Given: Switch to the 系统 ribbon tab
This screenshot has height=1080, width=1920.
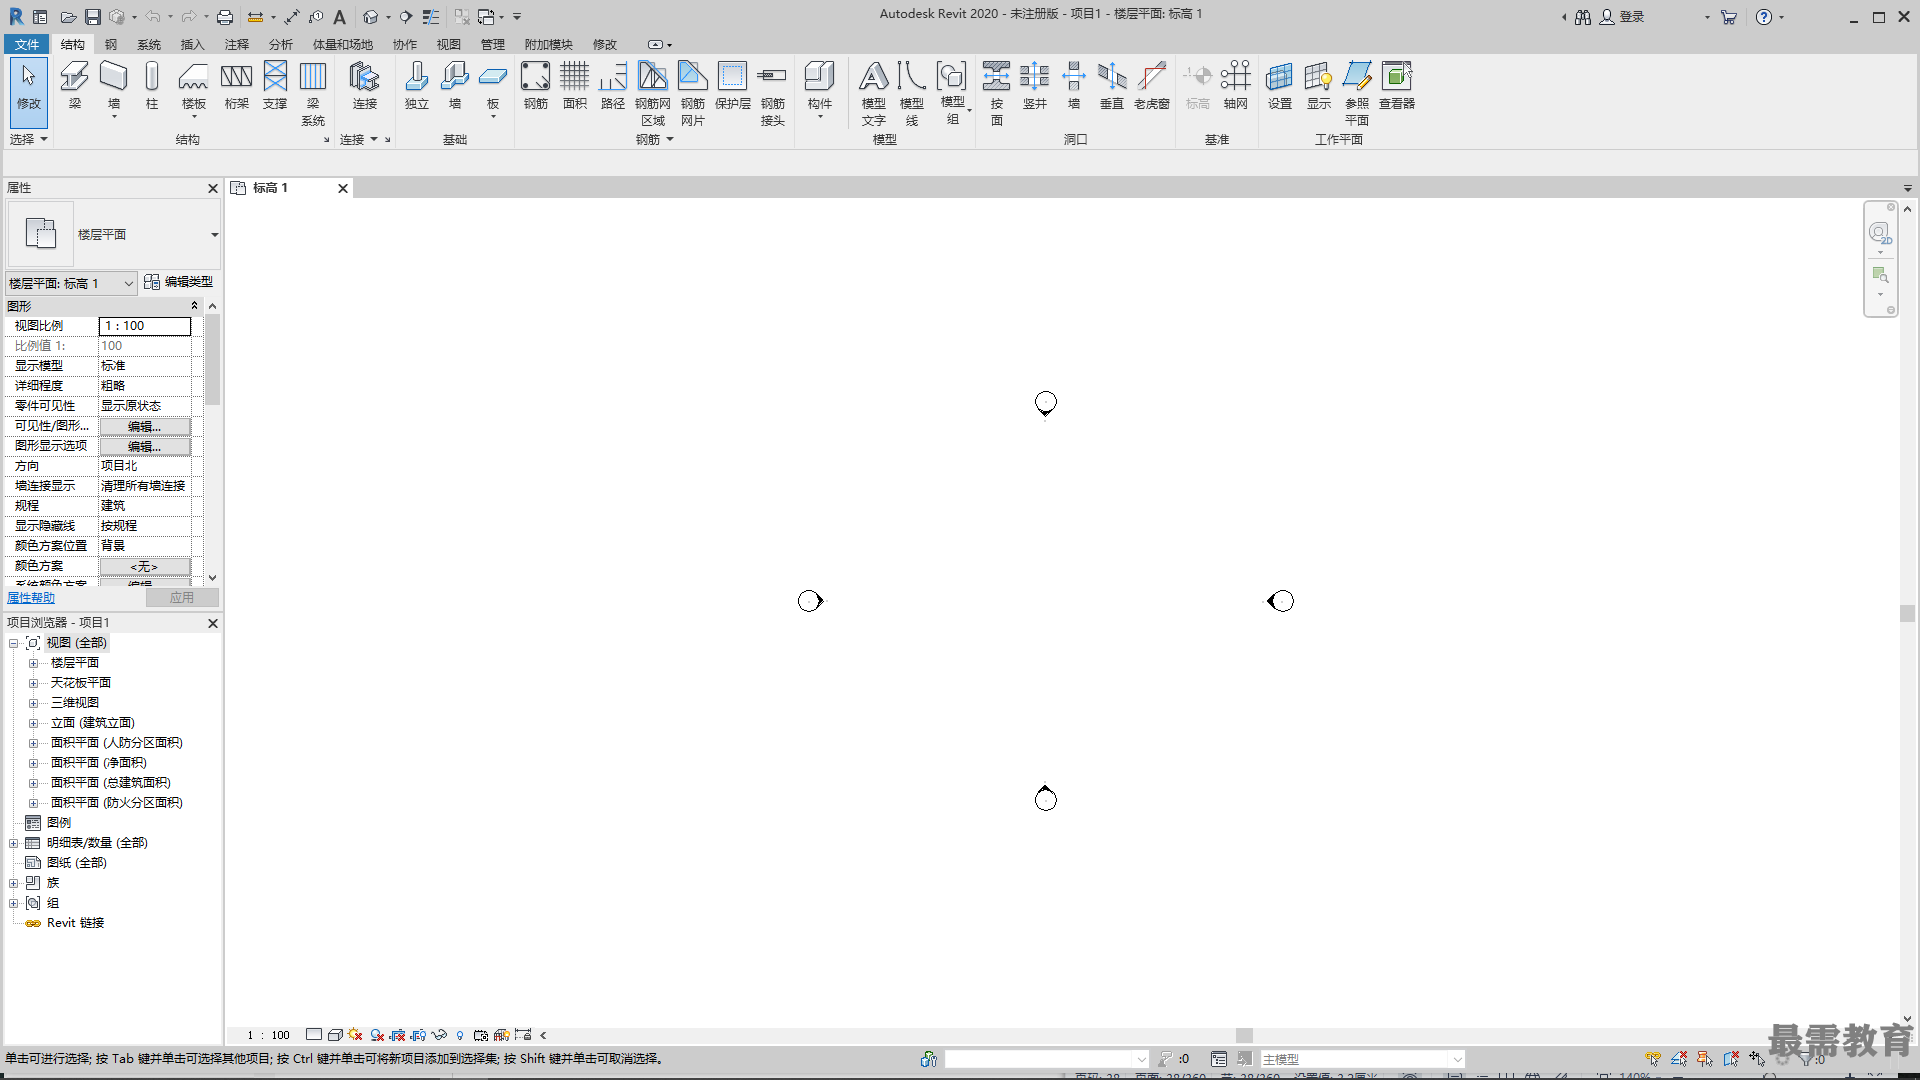Looking at the screenshot, I should [x=149, y=44].
